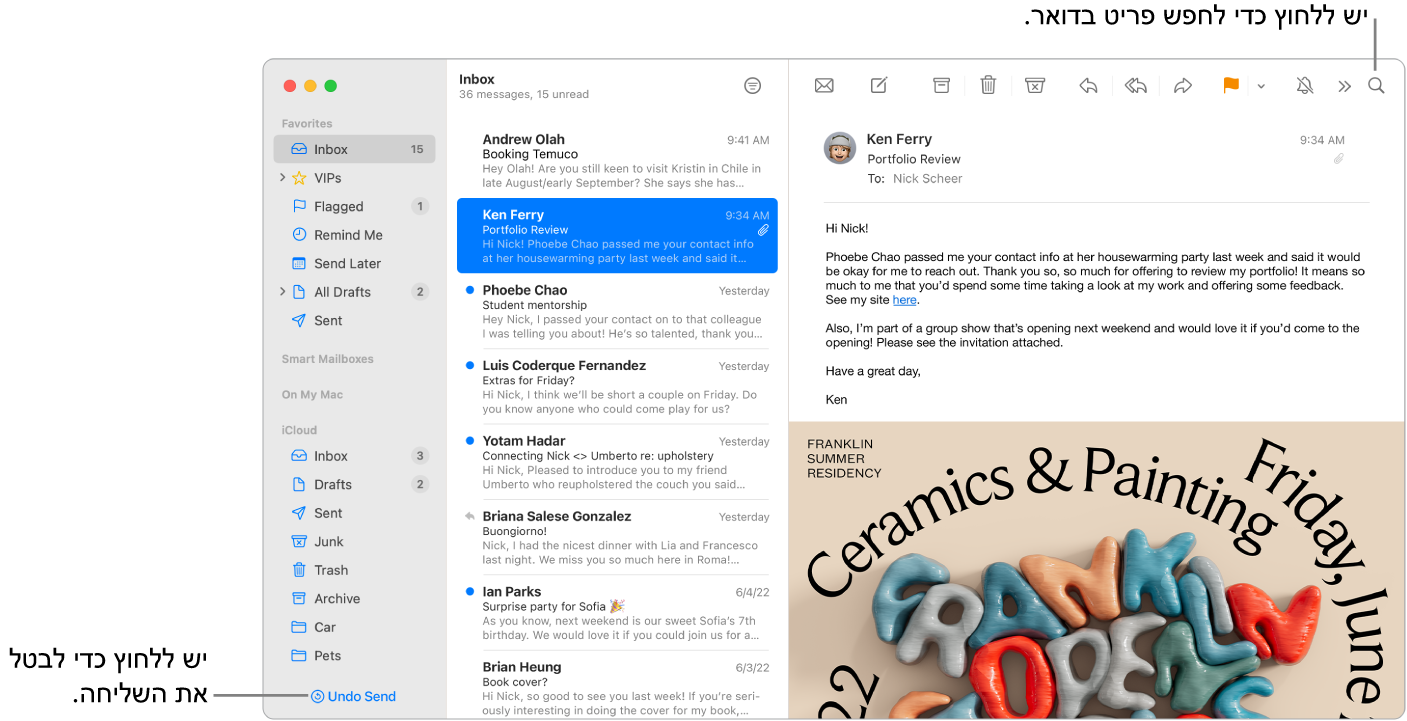This screenshot has height=721, width=1407.
Task: Select Inbox under Favorites
Action: (354, 149)
